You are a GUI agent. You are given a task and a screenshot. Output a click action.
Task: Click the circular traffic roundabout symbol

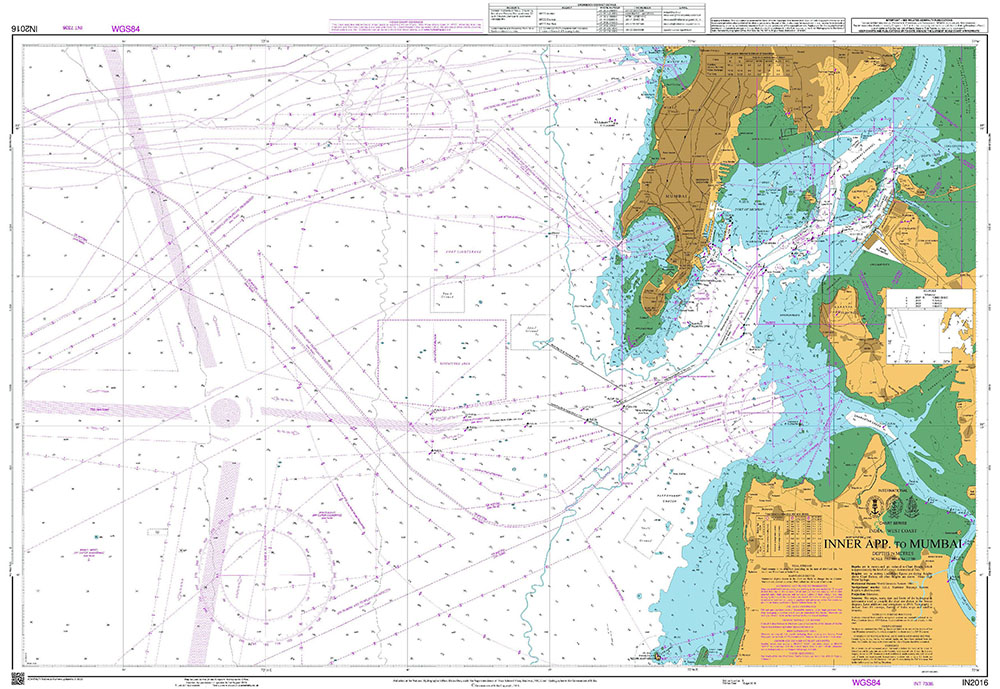coord(226,411)
